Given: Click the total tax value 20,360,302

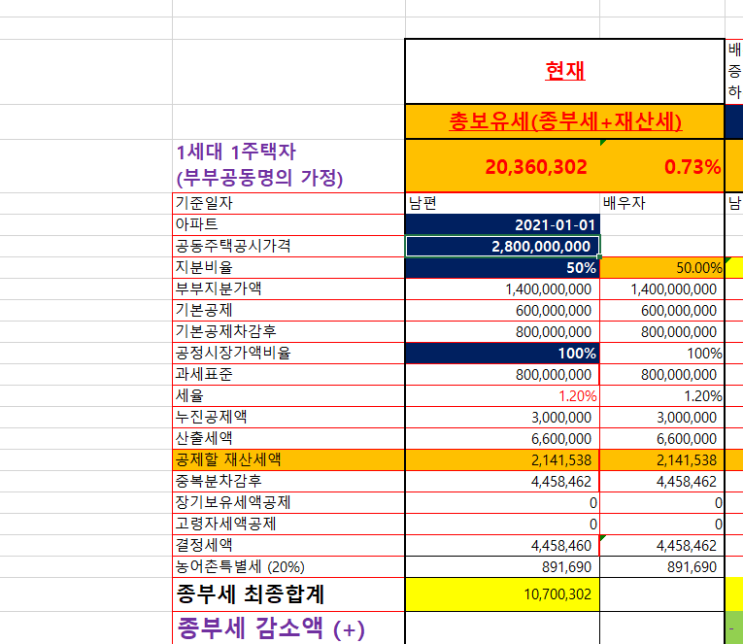Looking at the screenshot, I should pyautogui.click(x=503, y=166).
